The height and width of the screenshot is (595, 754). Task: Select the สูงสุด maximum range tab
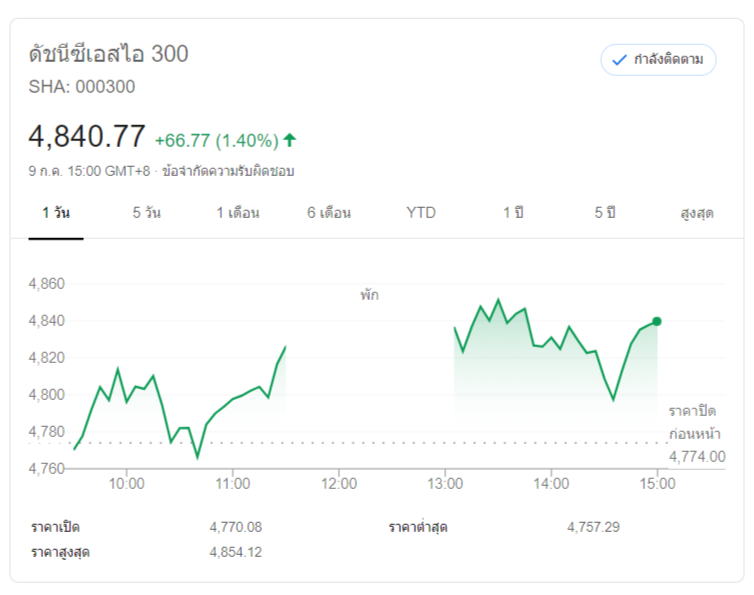pyautogui.click(x=696, y=213)
